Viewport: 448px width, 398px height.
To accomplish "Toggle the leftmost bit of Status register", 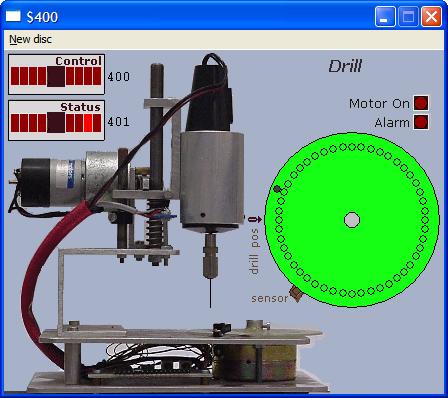I will tap(15, 123).
